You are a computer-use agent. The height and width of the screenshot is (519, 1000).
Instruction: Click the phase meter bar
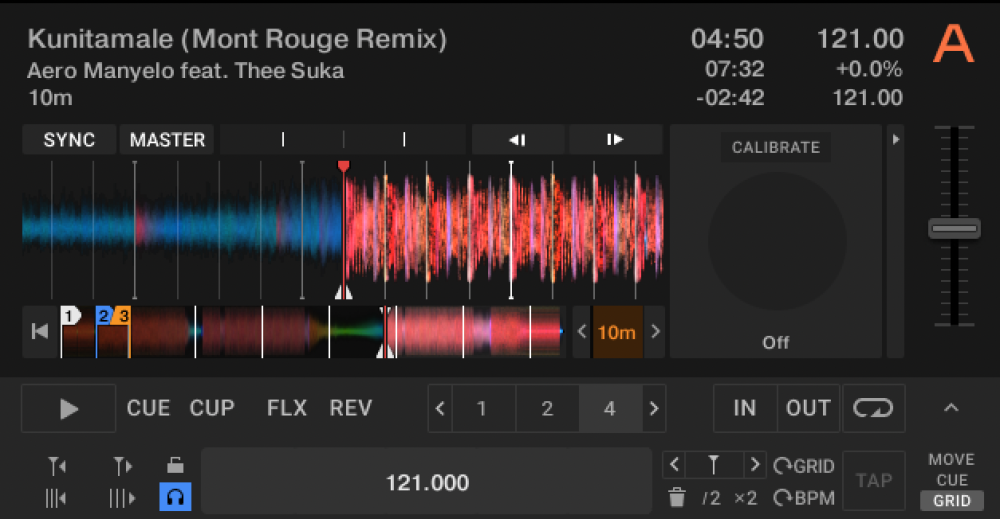click(x=343, y=140)
